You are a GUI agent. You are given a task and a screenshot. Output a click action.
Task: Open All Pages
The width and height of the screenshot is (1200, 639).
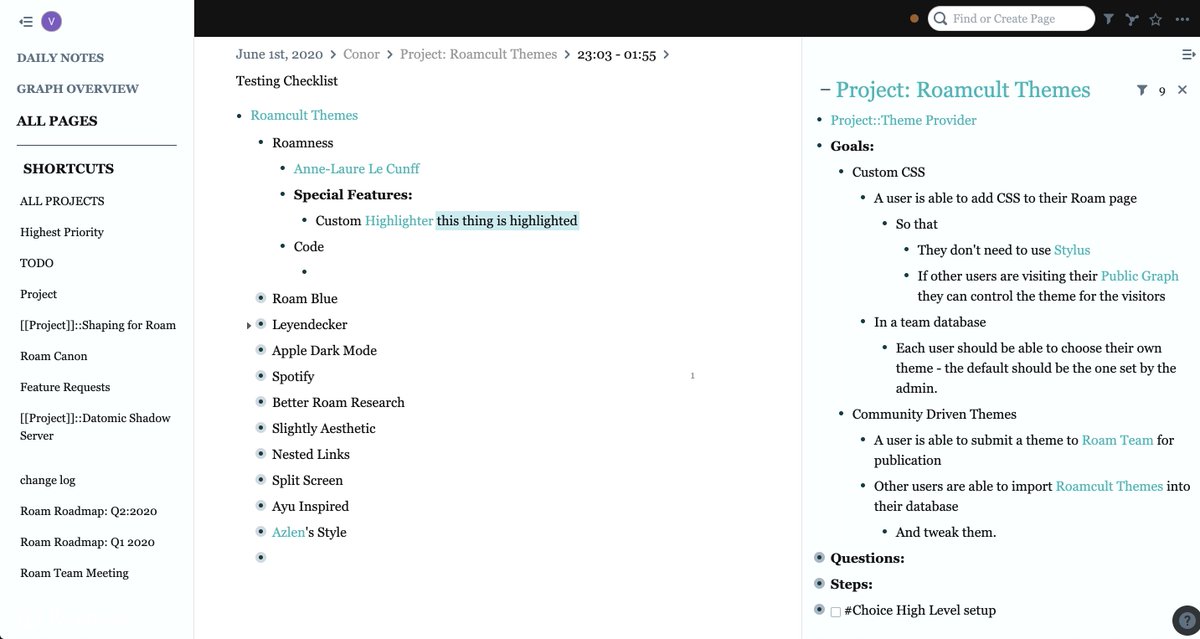coord(57,121)
